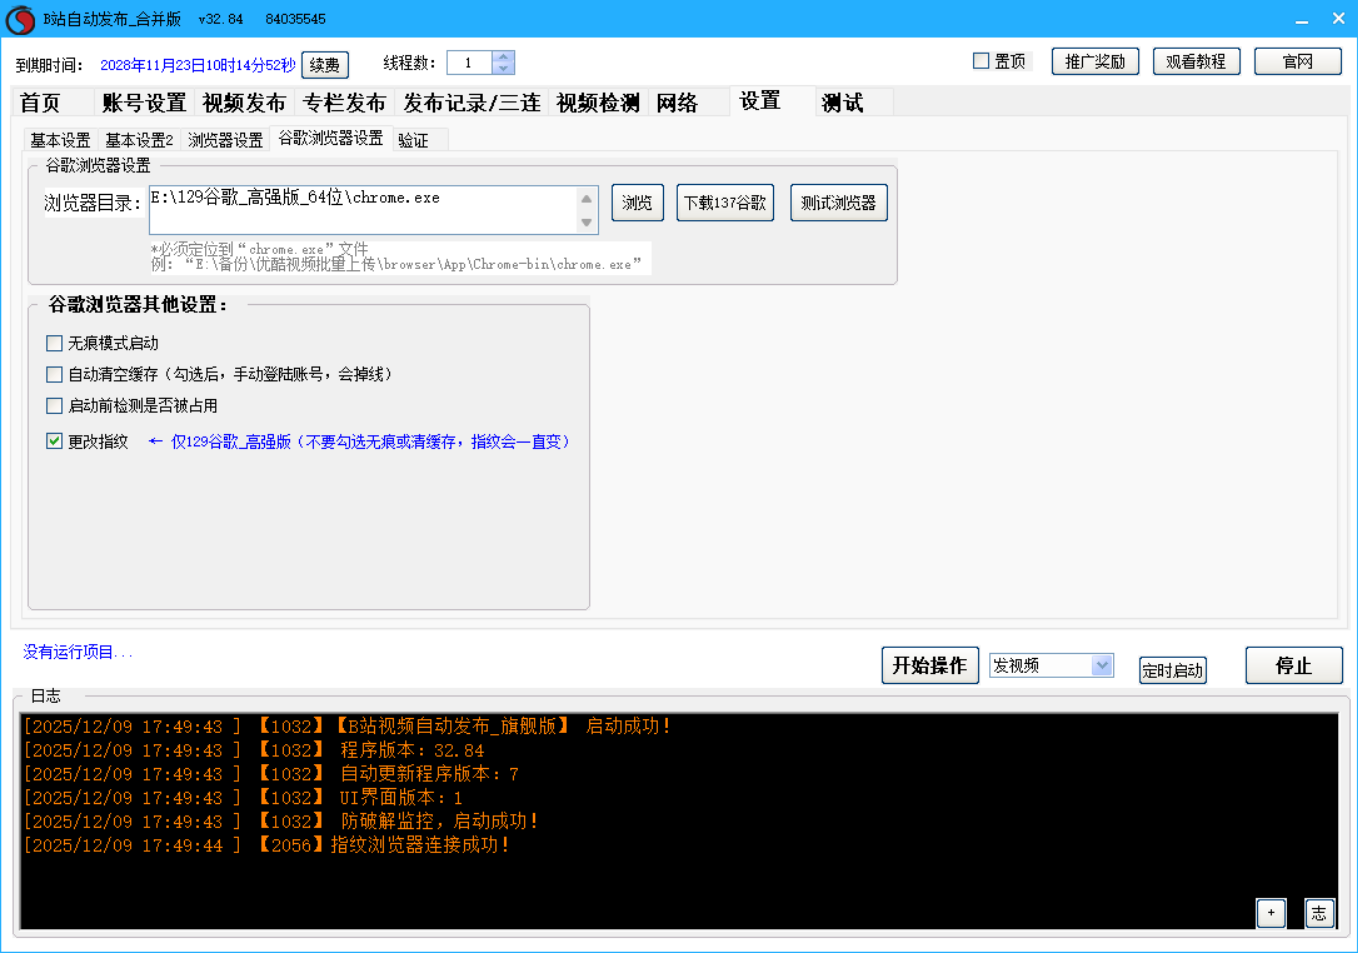Click the 志 log button

[1319, 912]
